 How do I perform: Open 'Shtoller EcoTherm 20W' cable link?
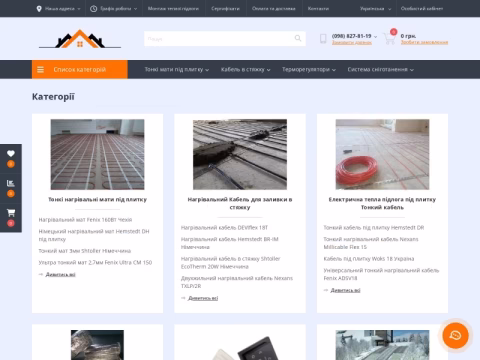(x=231, y=263)
